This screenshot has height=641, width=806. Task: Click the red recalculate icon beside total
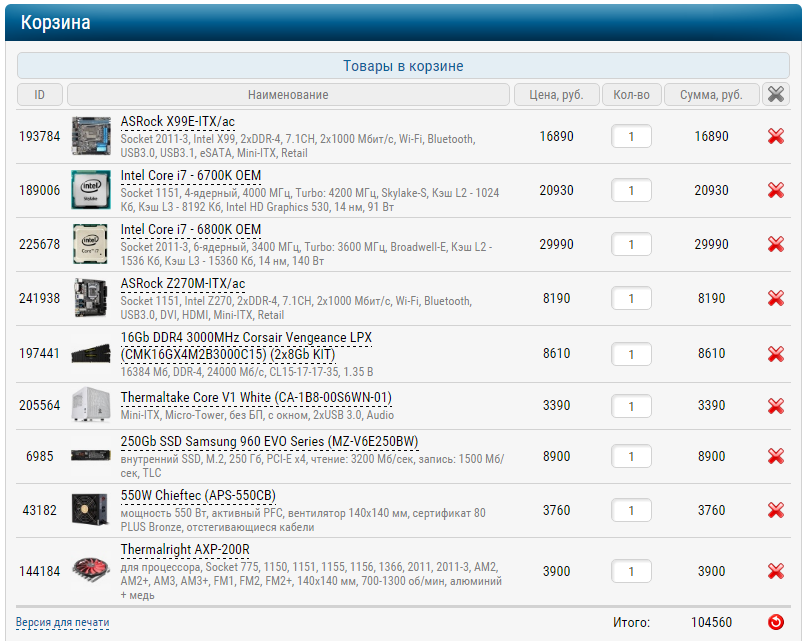(x=776, y=622)
